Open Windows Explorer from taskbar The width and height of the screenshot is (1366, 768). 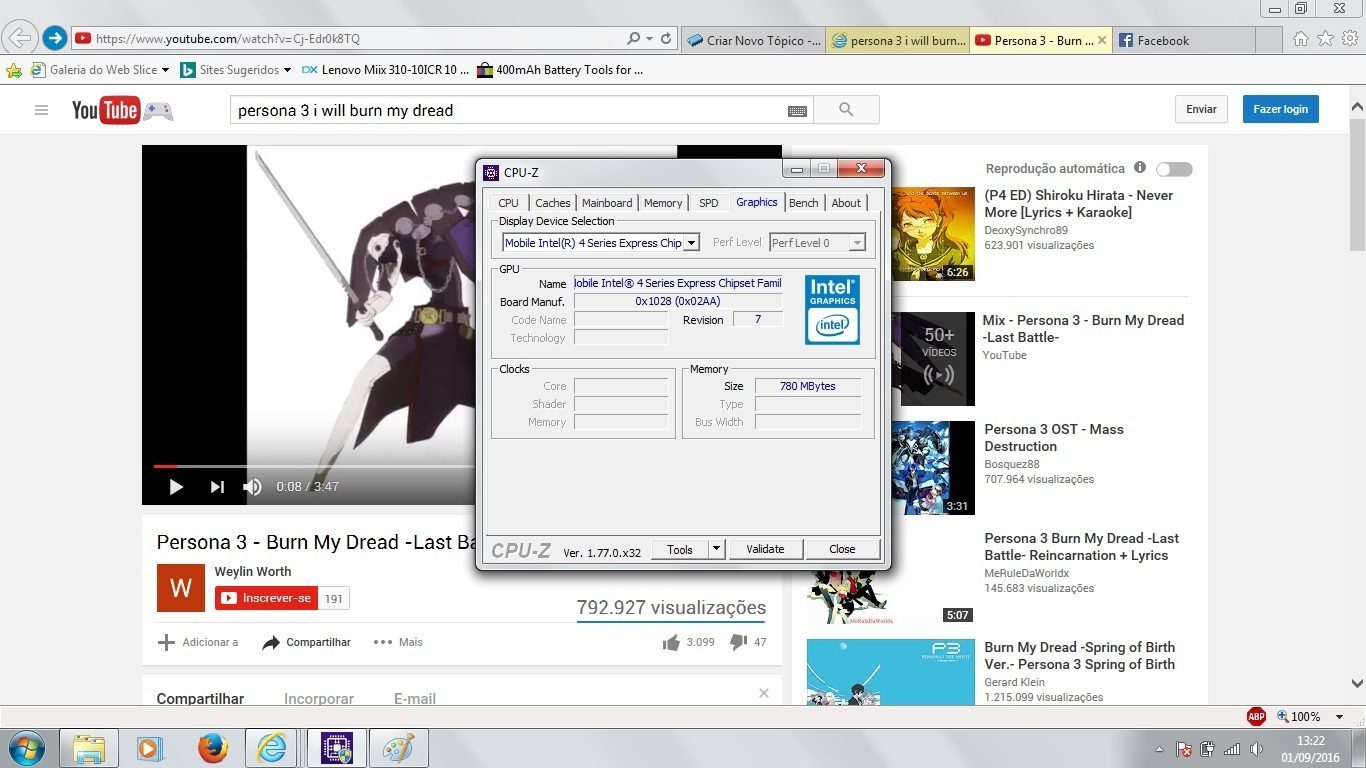point(89,748)
